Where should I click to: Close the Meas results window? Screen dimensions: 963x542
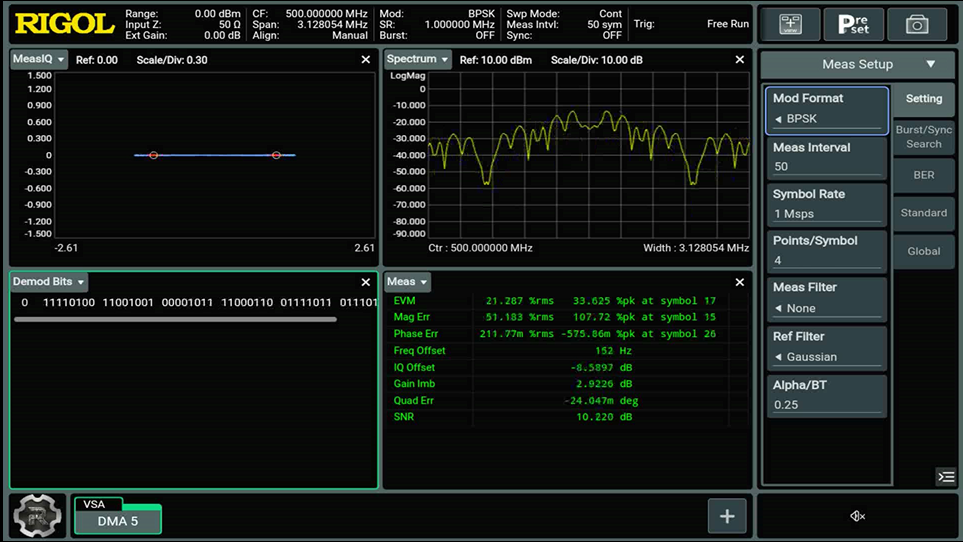[739, 282]
